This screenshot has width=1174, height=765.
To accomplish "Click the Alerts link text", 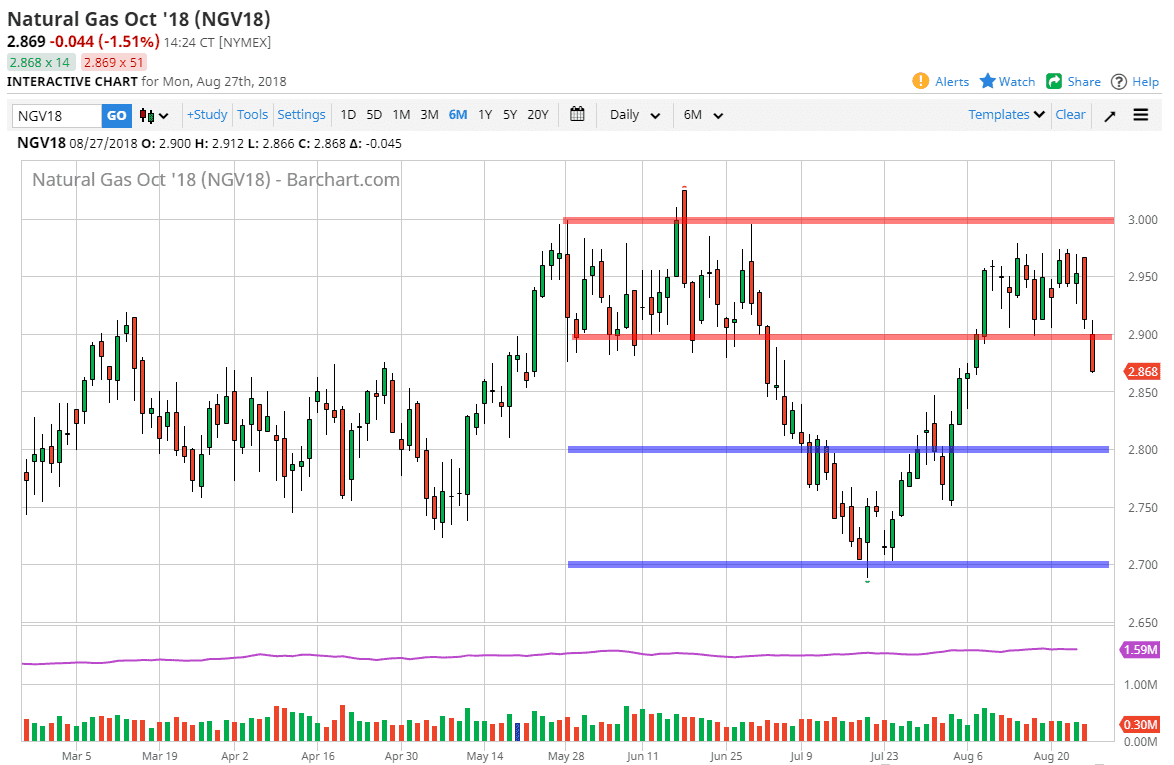I will (x=952, y=82).
